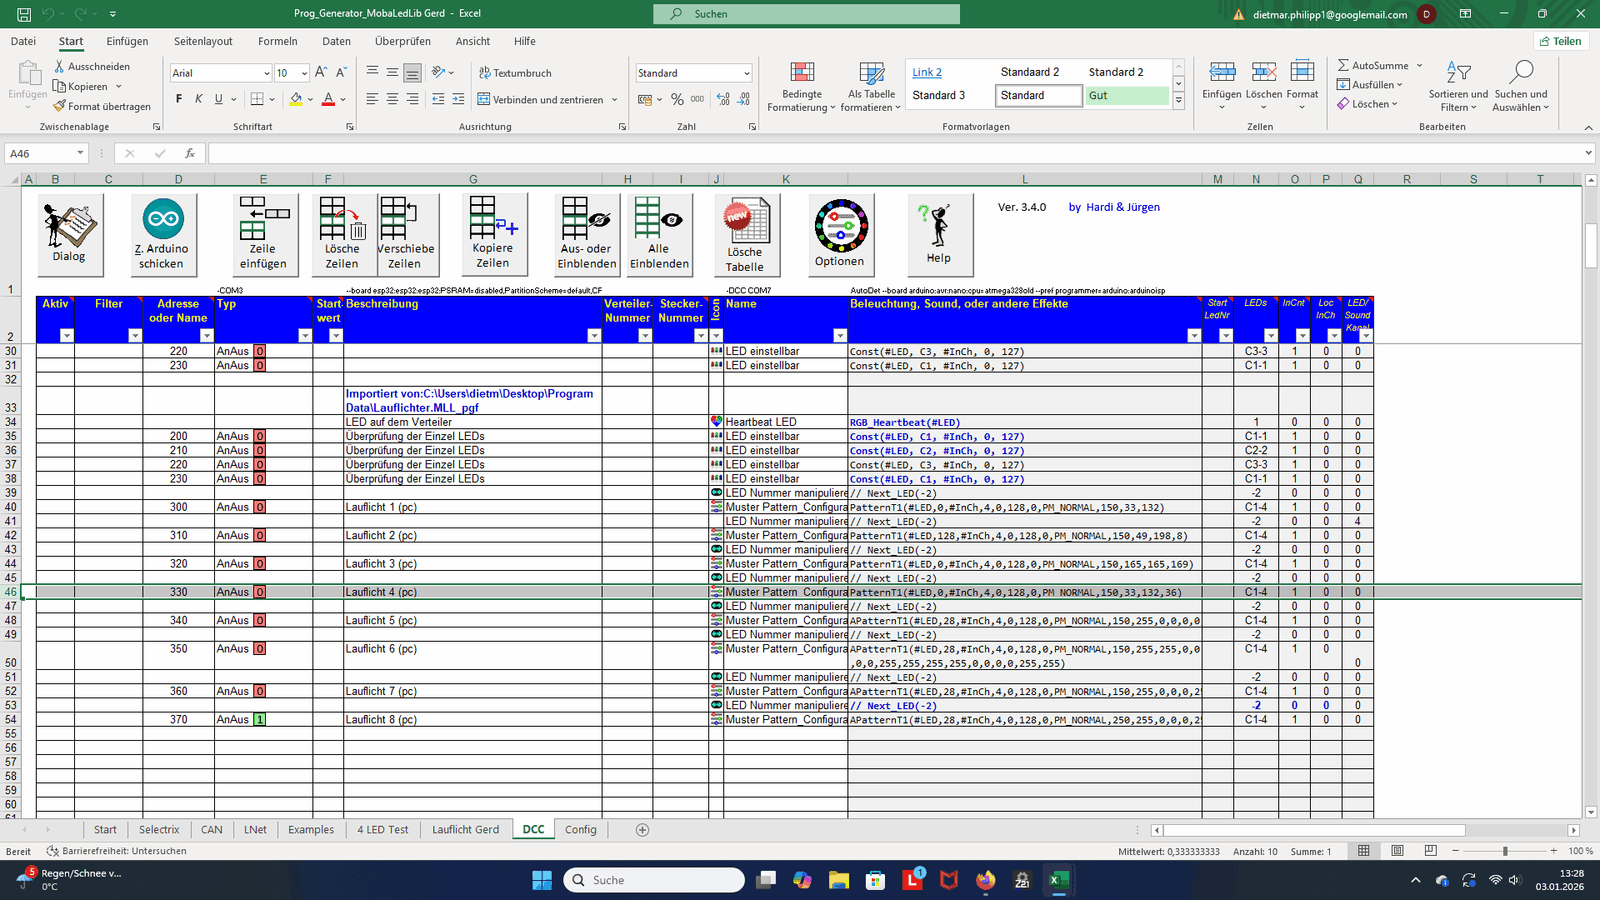Open the Standard number format dropdown

coord(746,73)
